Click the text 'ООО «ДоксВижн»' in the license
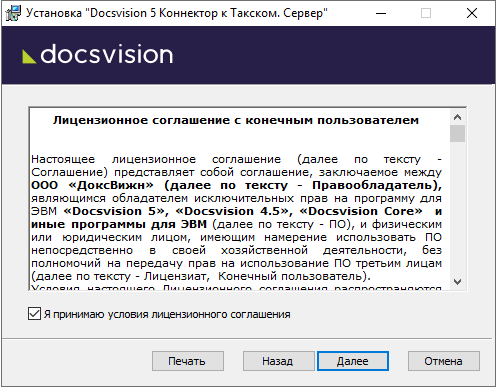 tap(92, 185)
